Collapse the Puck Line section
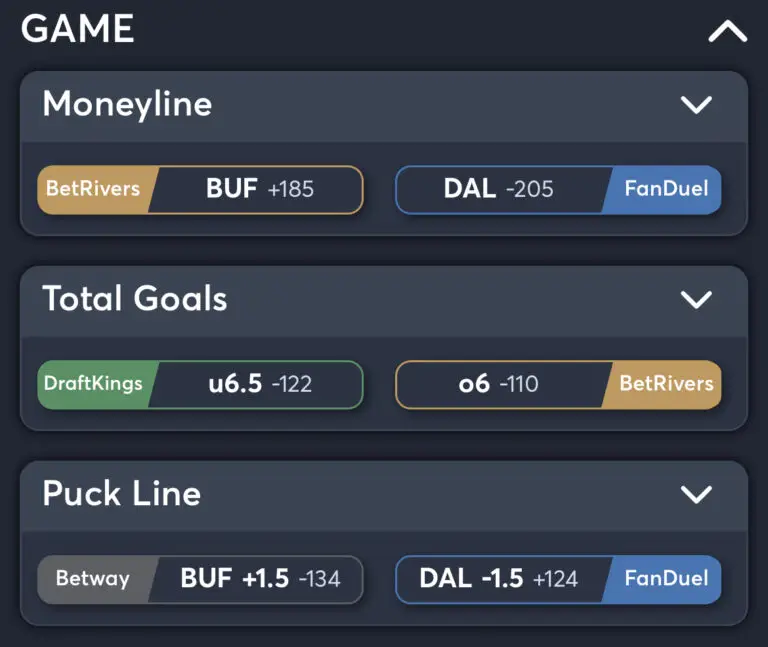The width and height of the screenshot is (768, 647). pos(695,493)
